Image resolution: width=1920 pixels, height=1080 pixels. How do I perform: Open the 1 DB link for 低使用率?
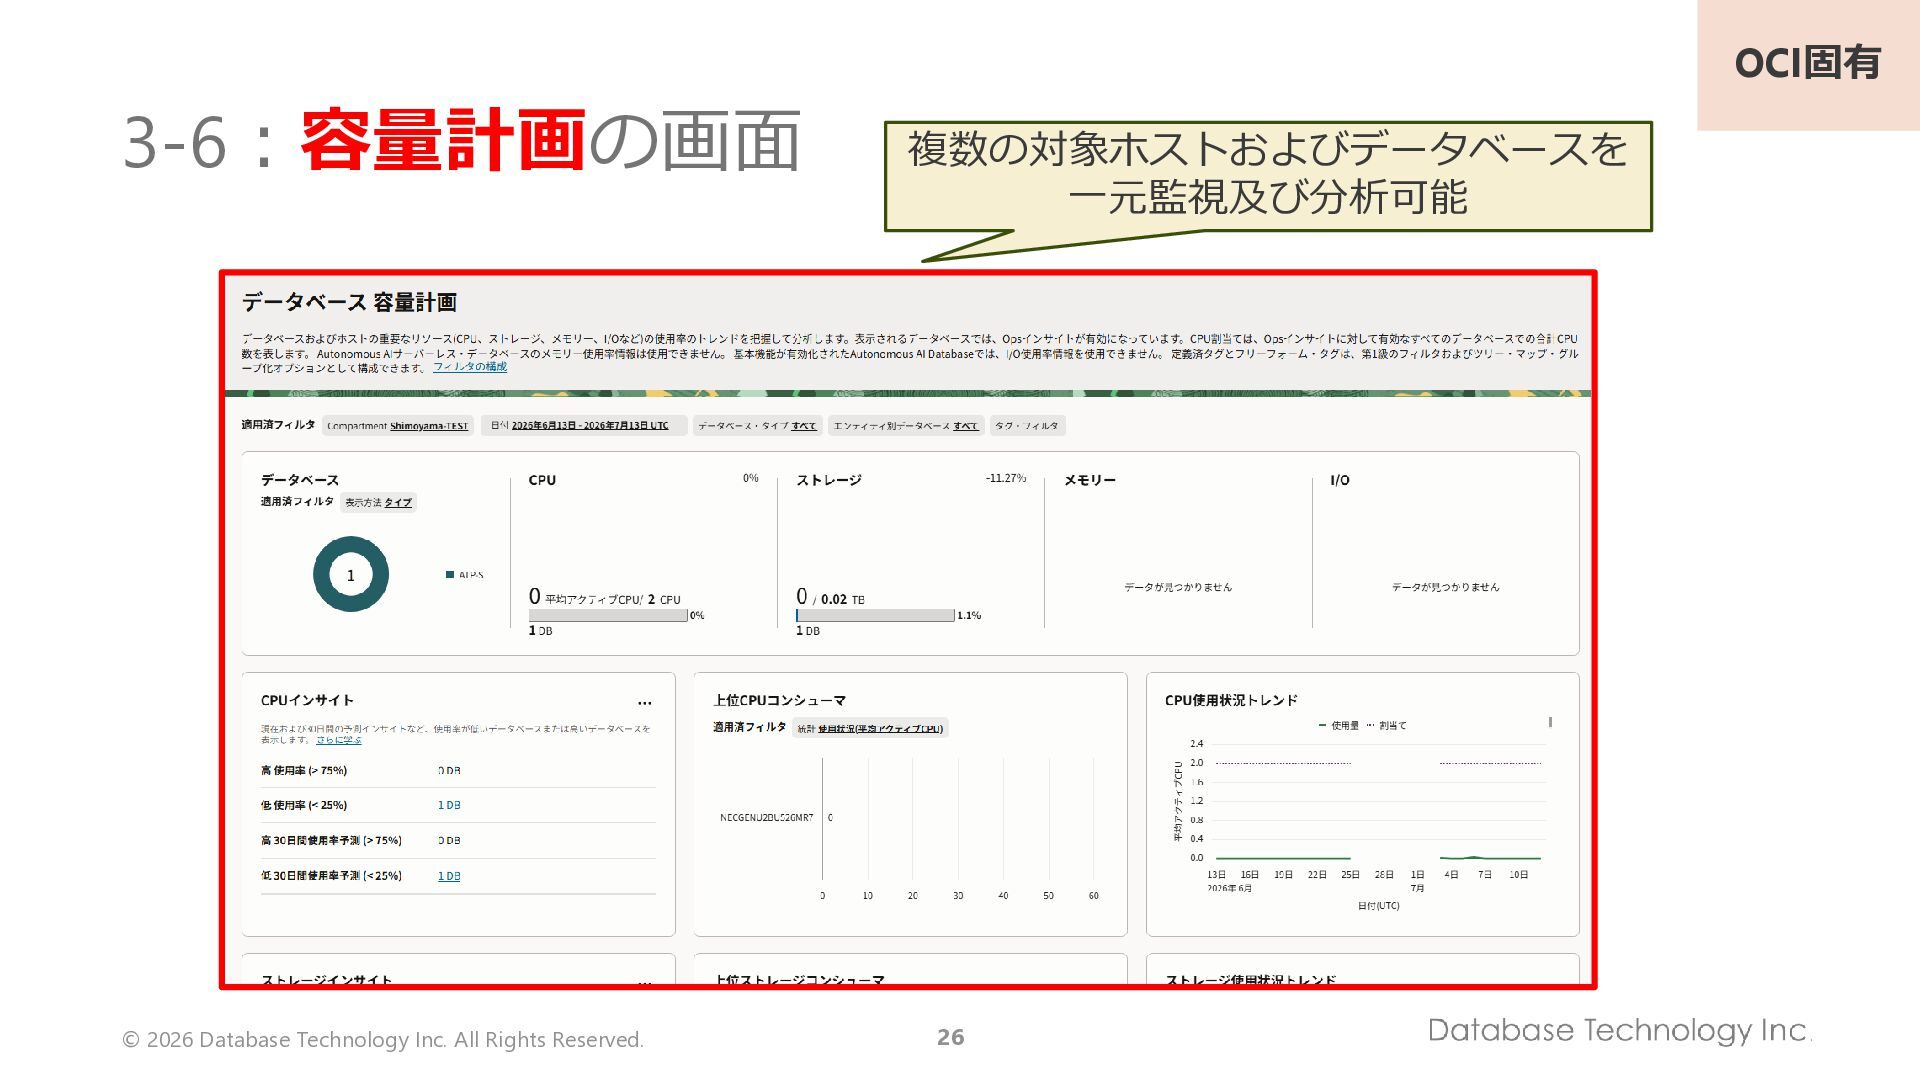tap(449, 806)
